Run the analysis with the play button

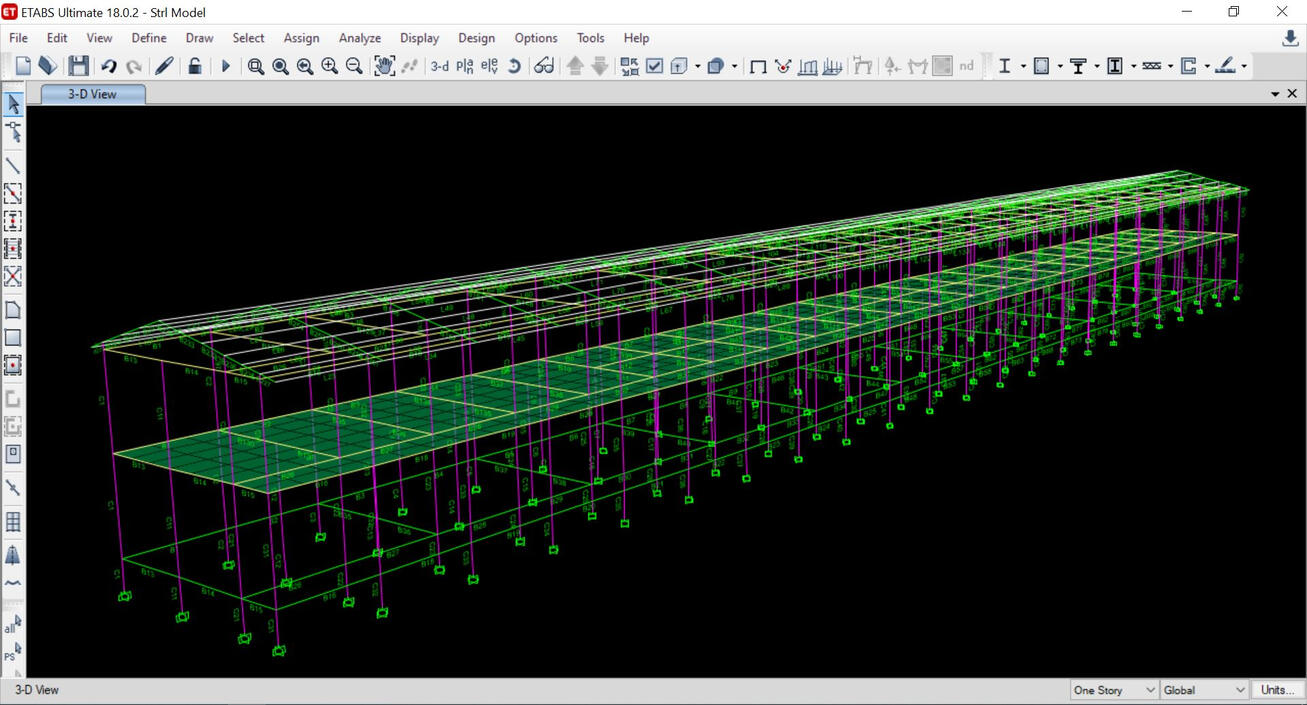click(x=224, y=65)
